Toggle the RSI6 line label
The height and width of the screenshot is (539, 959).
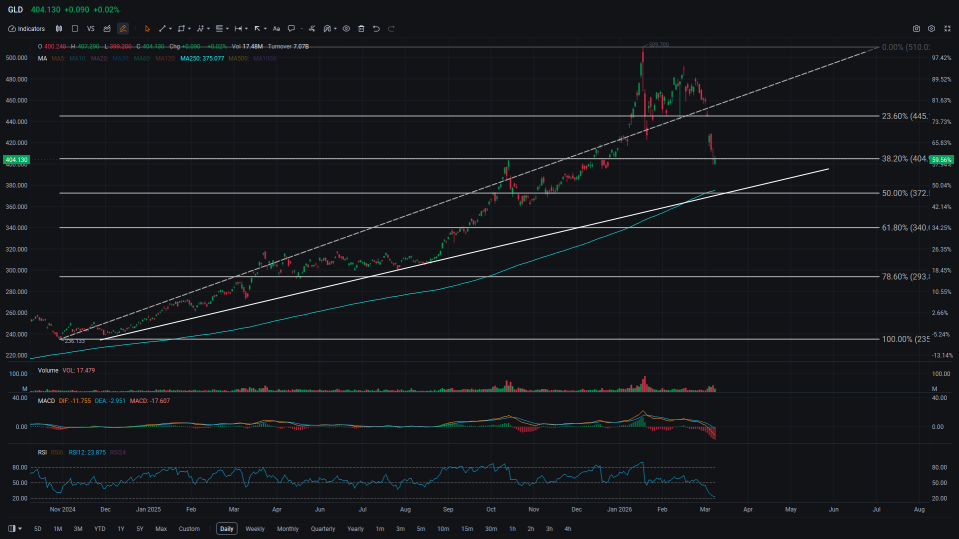point(57,453)
